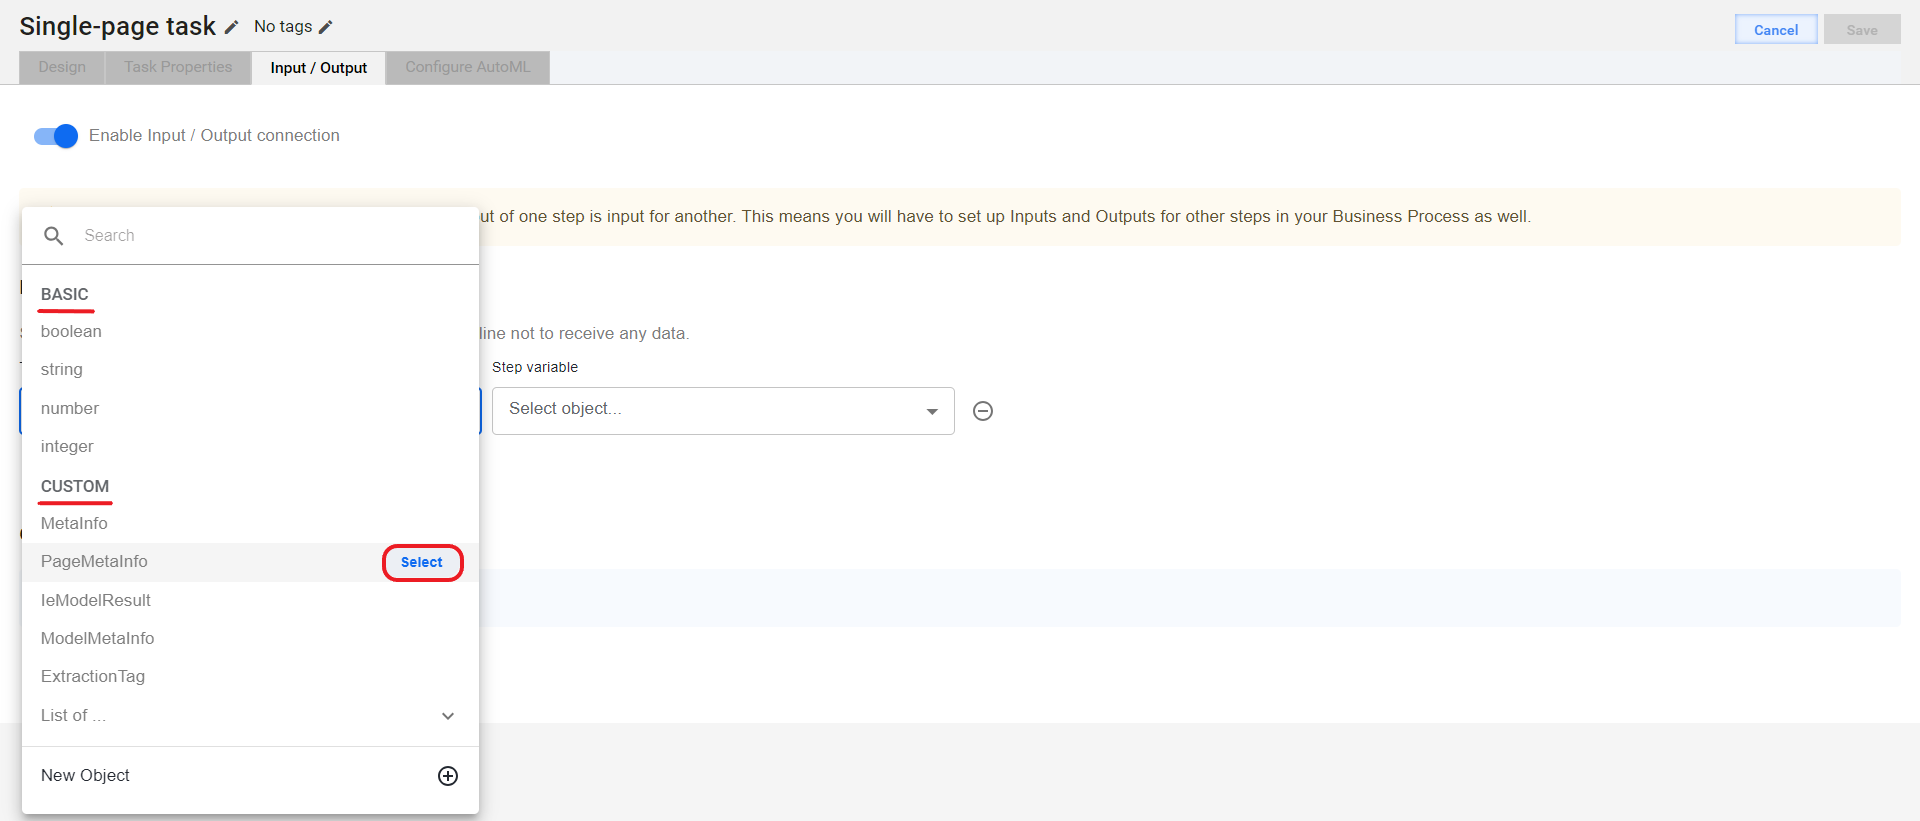Pick the IeModelResult custom type
This screenshot has width=1920, height=821.
click(250, 601)
